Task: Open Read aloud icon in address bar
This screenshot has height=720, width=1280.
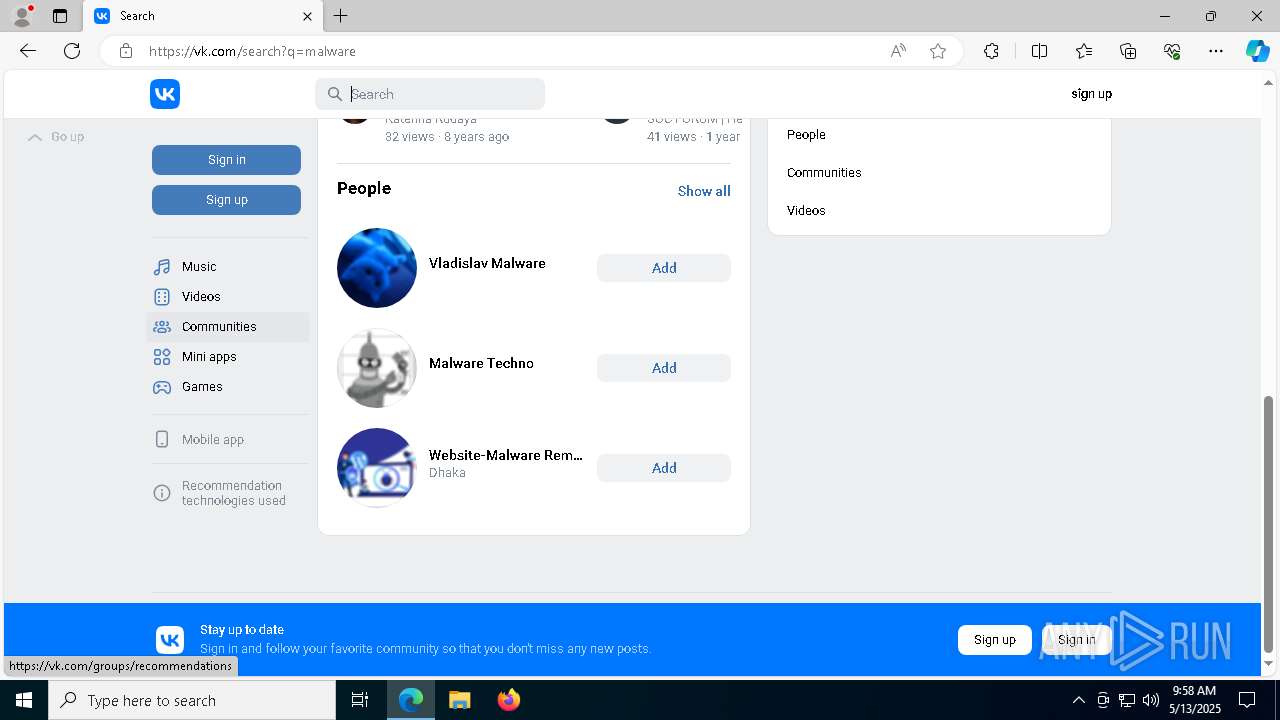Action: (x=898, y=51)
